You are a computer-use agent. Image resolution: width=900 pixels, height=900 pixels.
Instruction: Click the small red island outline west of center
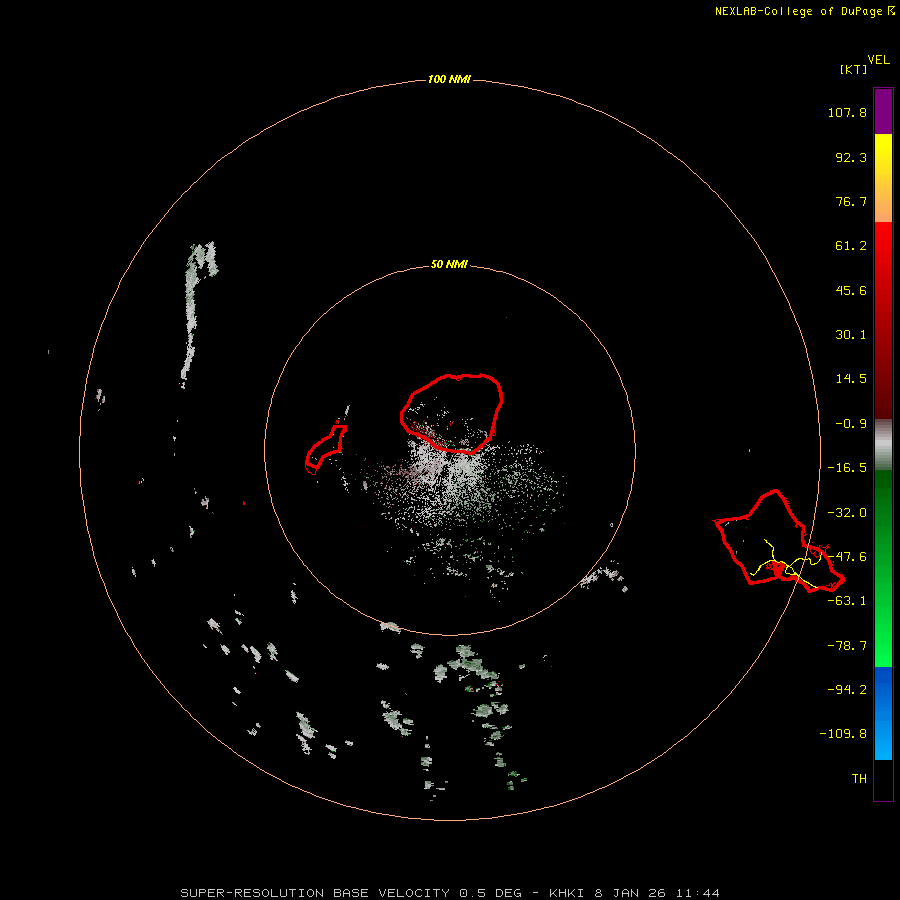pos(325,449)
